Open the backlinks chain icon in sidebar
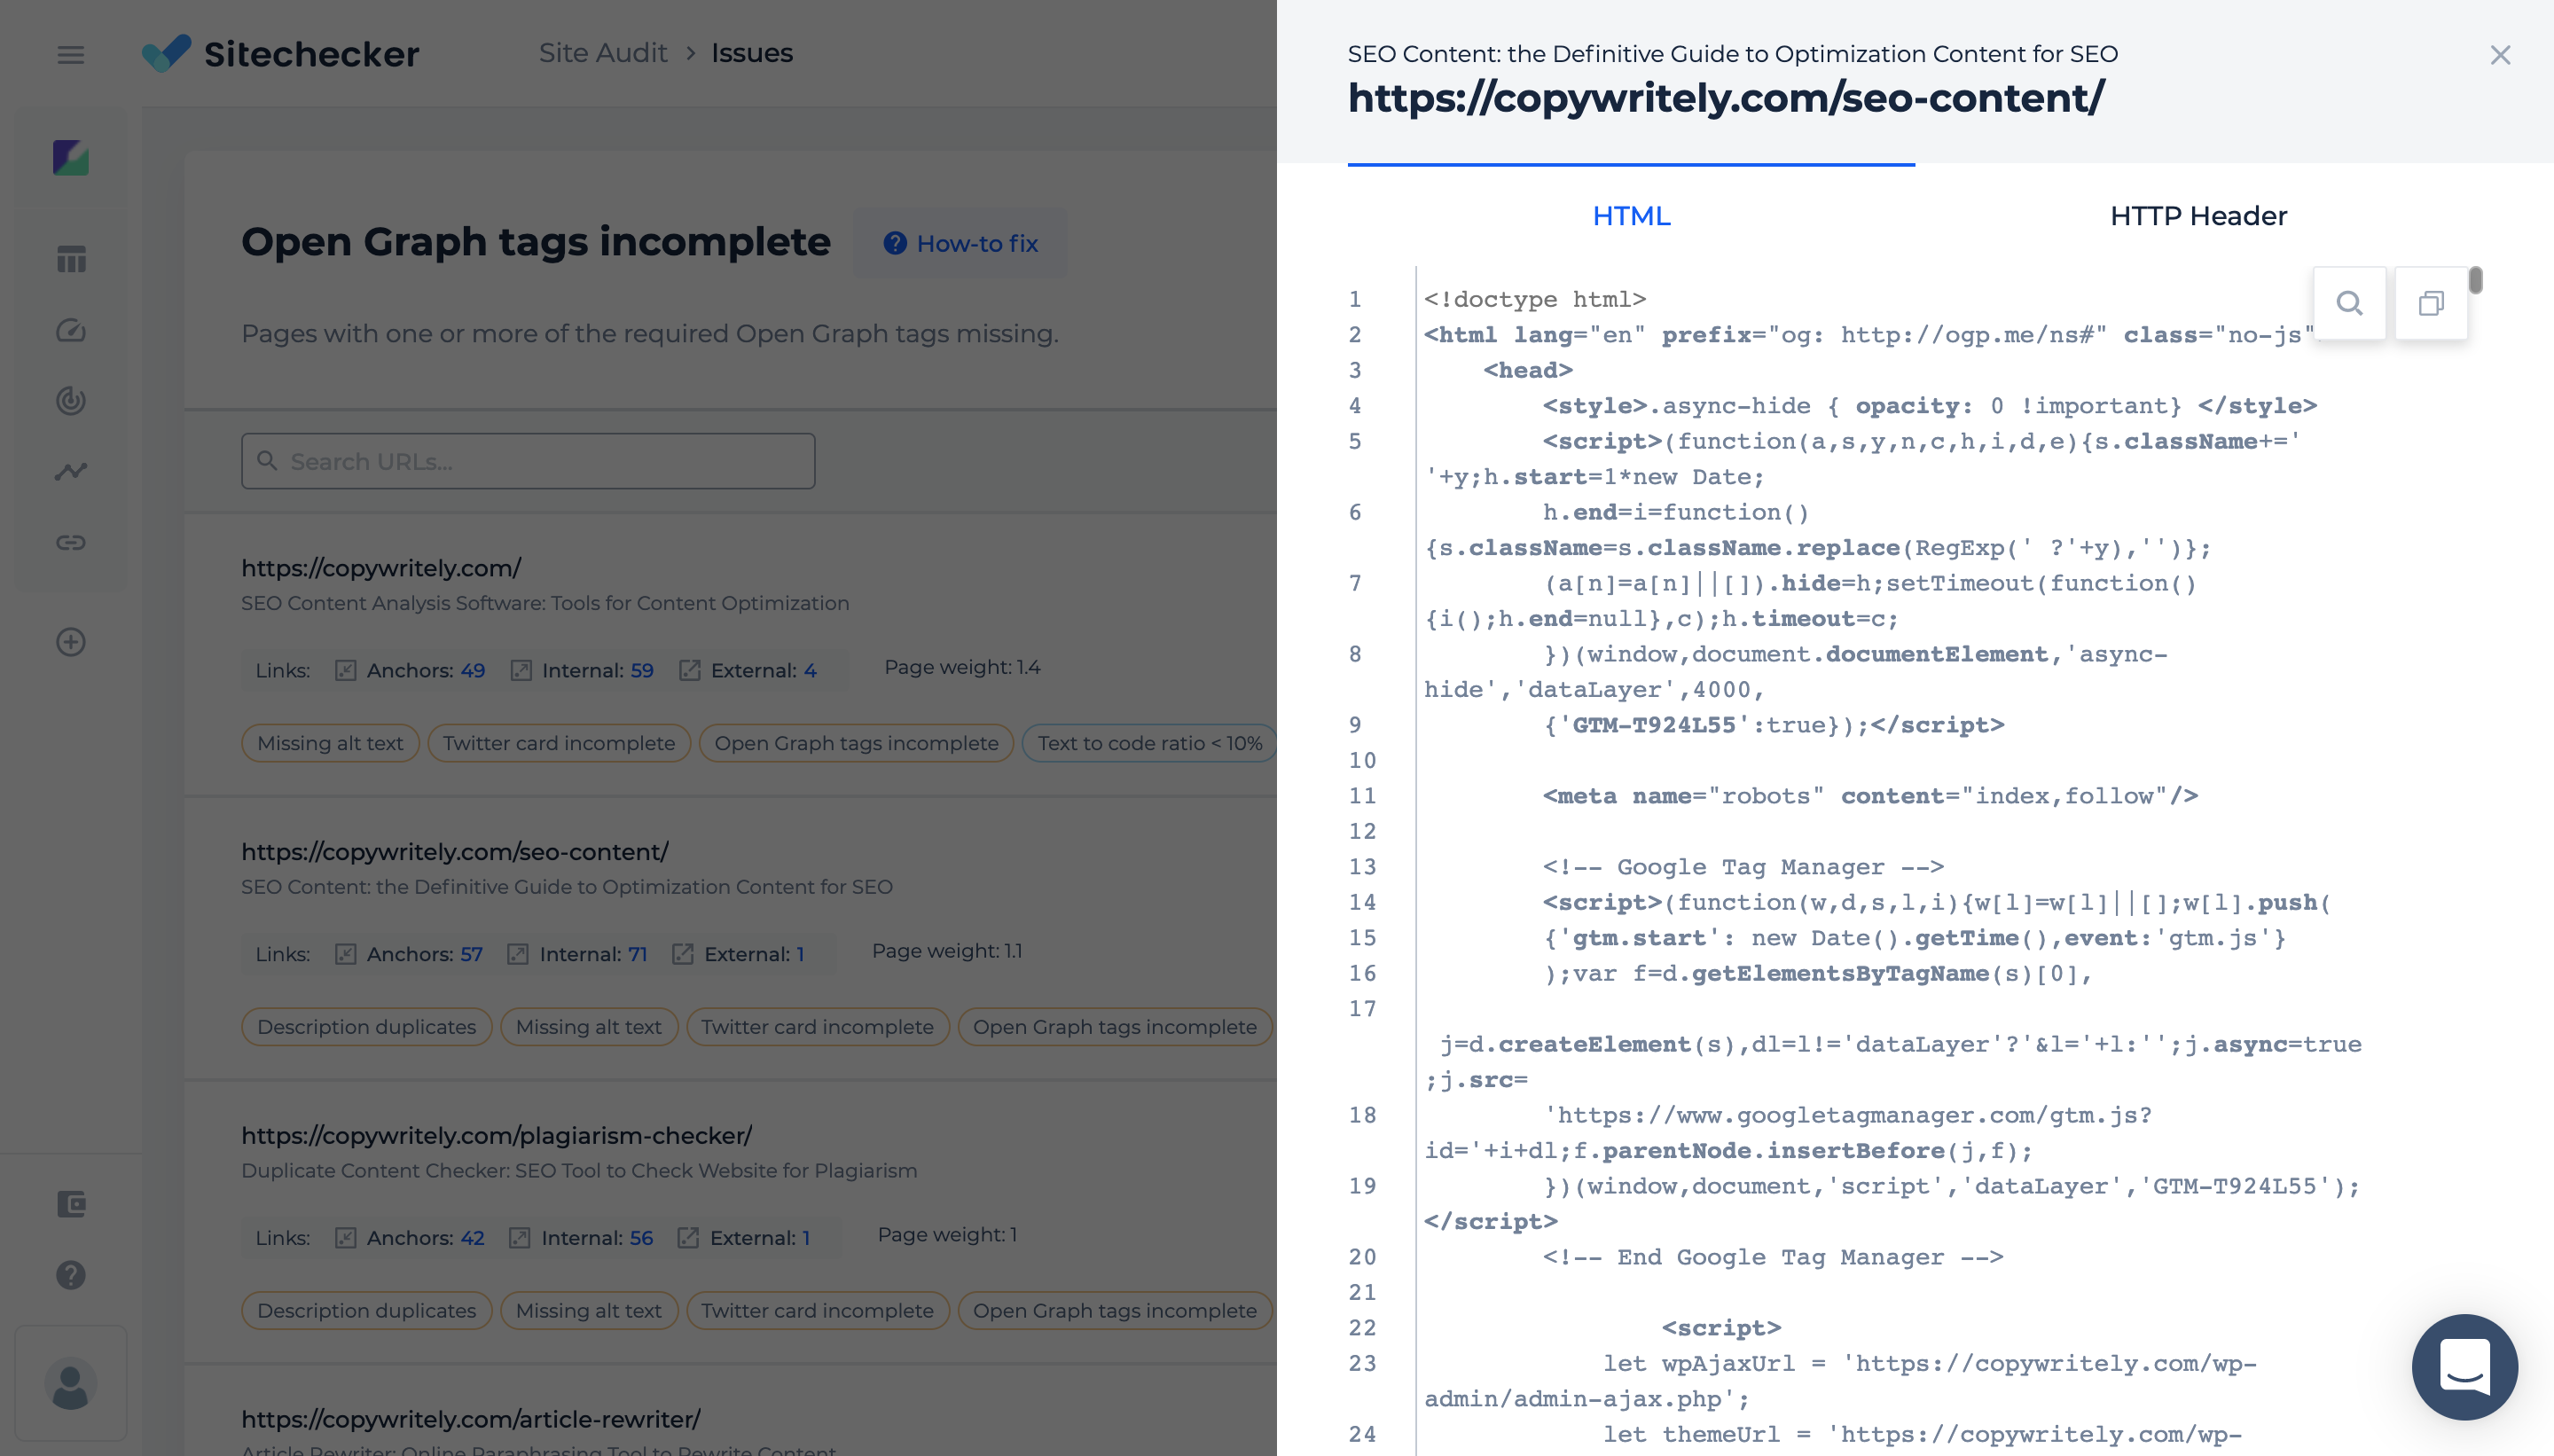Viewport: 2554px width, 1456px height. (71, 542)
